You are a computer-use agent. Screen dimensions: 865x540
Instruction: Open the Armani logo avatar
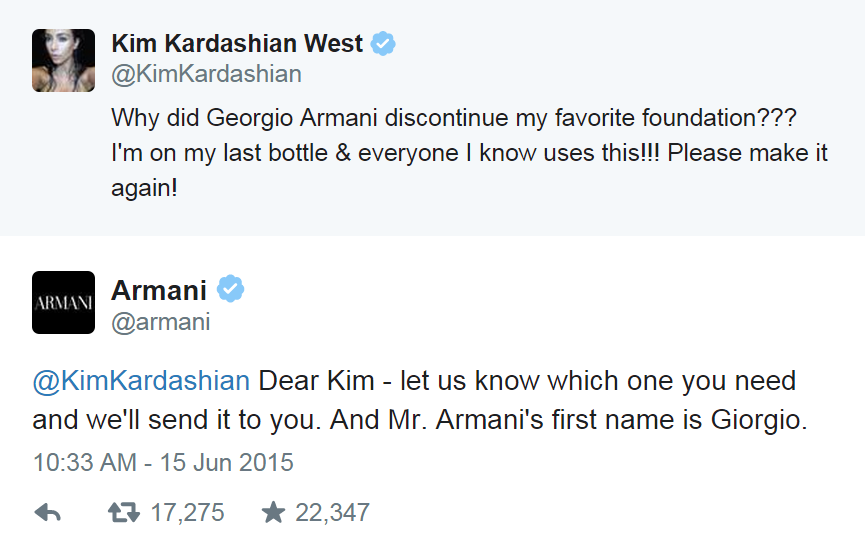pos(64,302)
